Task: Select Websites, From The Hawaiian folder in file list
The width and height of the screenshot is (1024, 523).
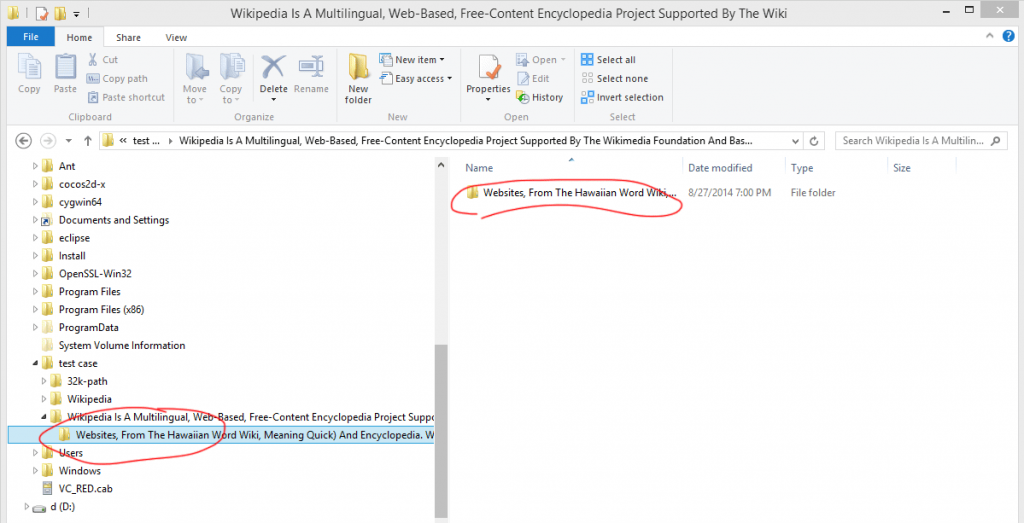Action: (571, 193)
